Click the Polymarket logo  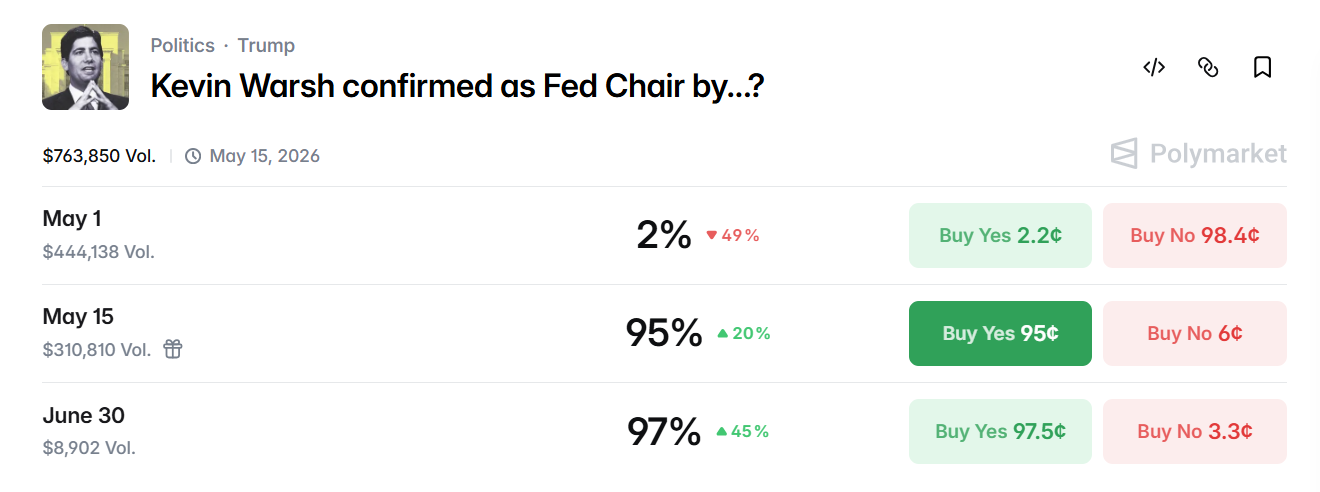point(1198,154)
